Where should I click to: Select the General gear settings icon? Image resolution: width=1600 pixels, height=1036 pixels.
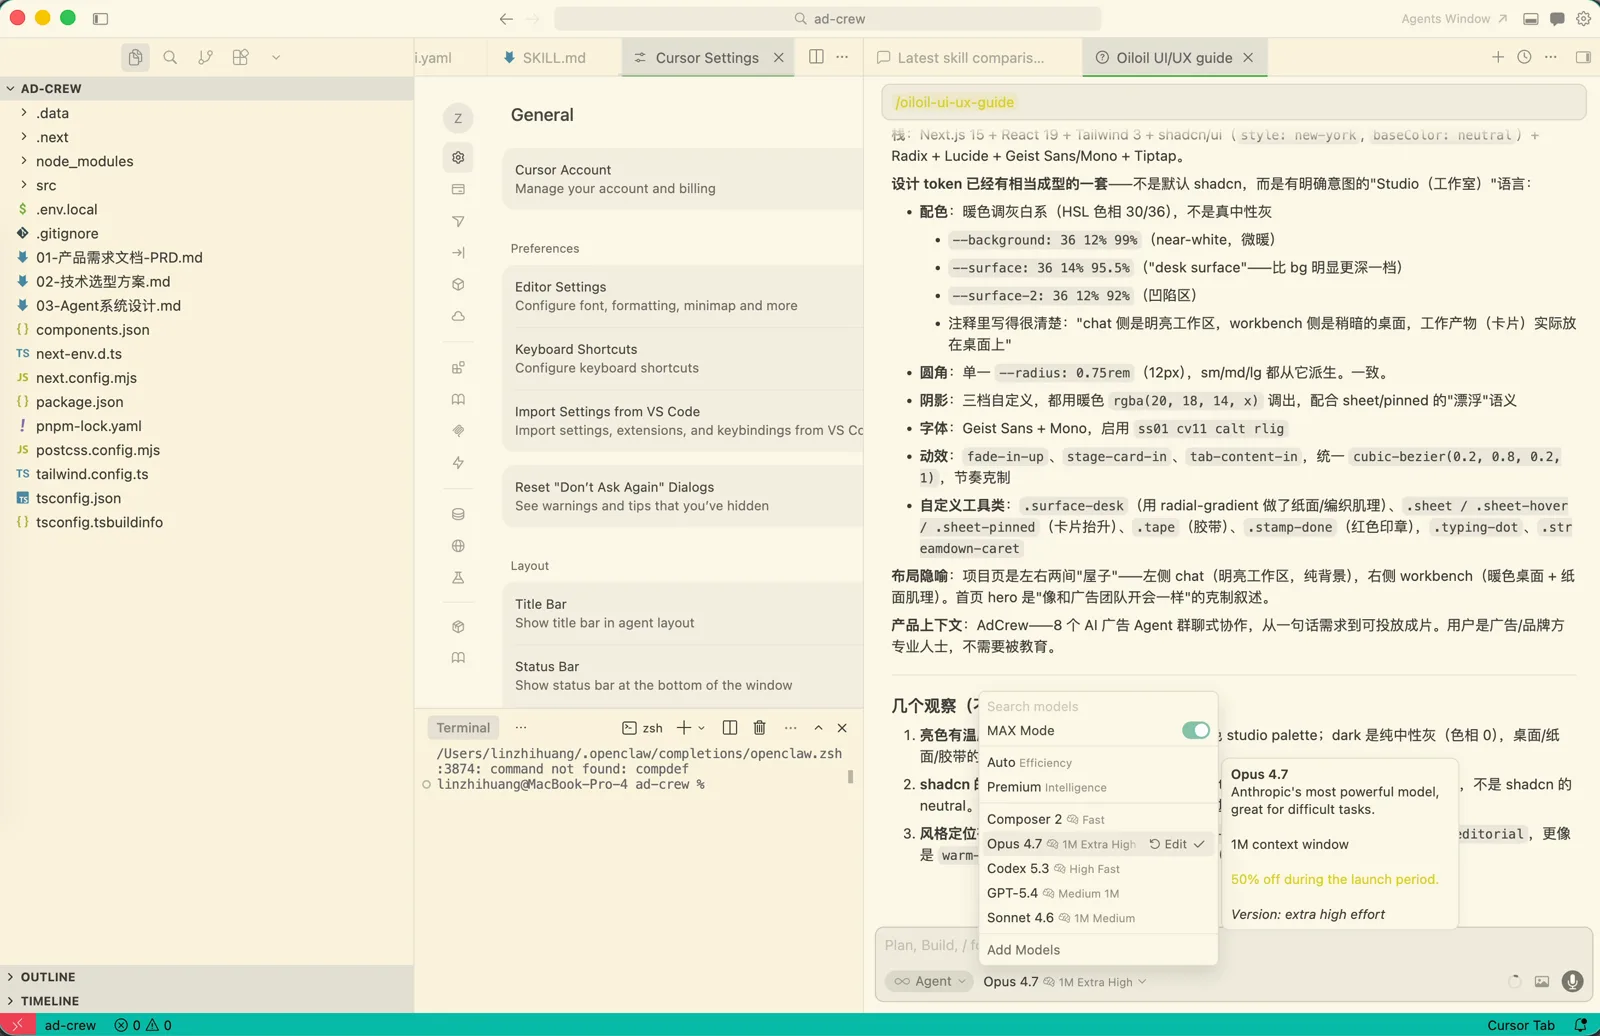458,157
